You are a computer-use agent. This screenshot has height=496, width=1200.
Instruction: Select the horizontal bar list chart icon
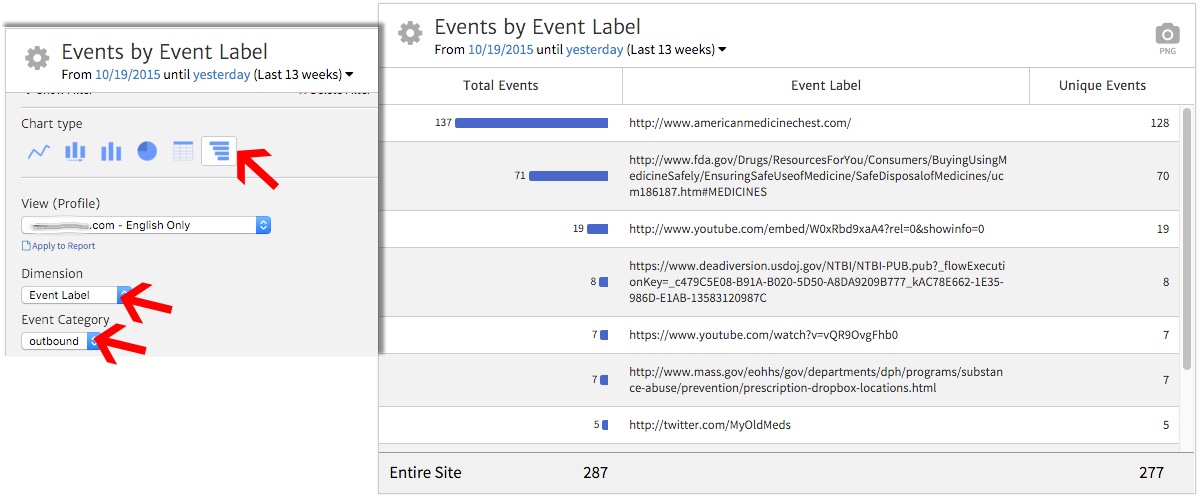point(219,152)
